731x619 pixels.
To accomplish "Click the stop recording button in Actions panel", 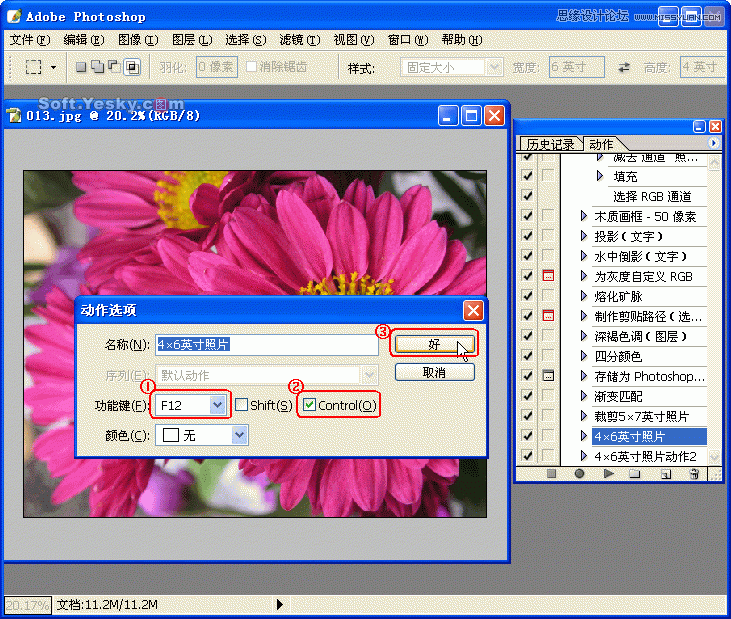I will [x=551, y=474].
